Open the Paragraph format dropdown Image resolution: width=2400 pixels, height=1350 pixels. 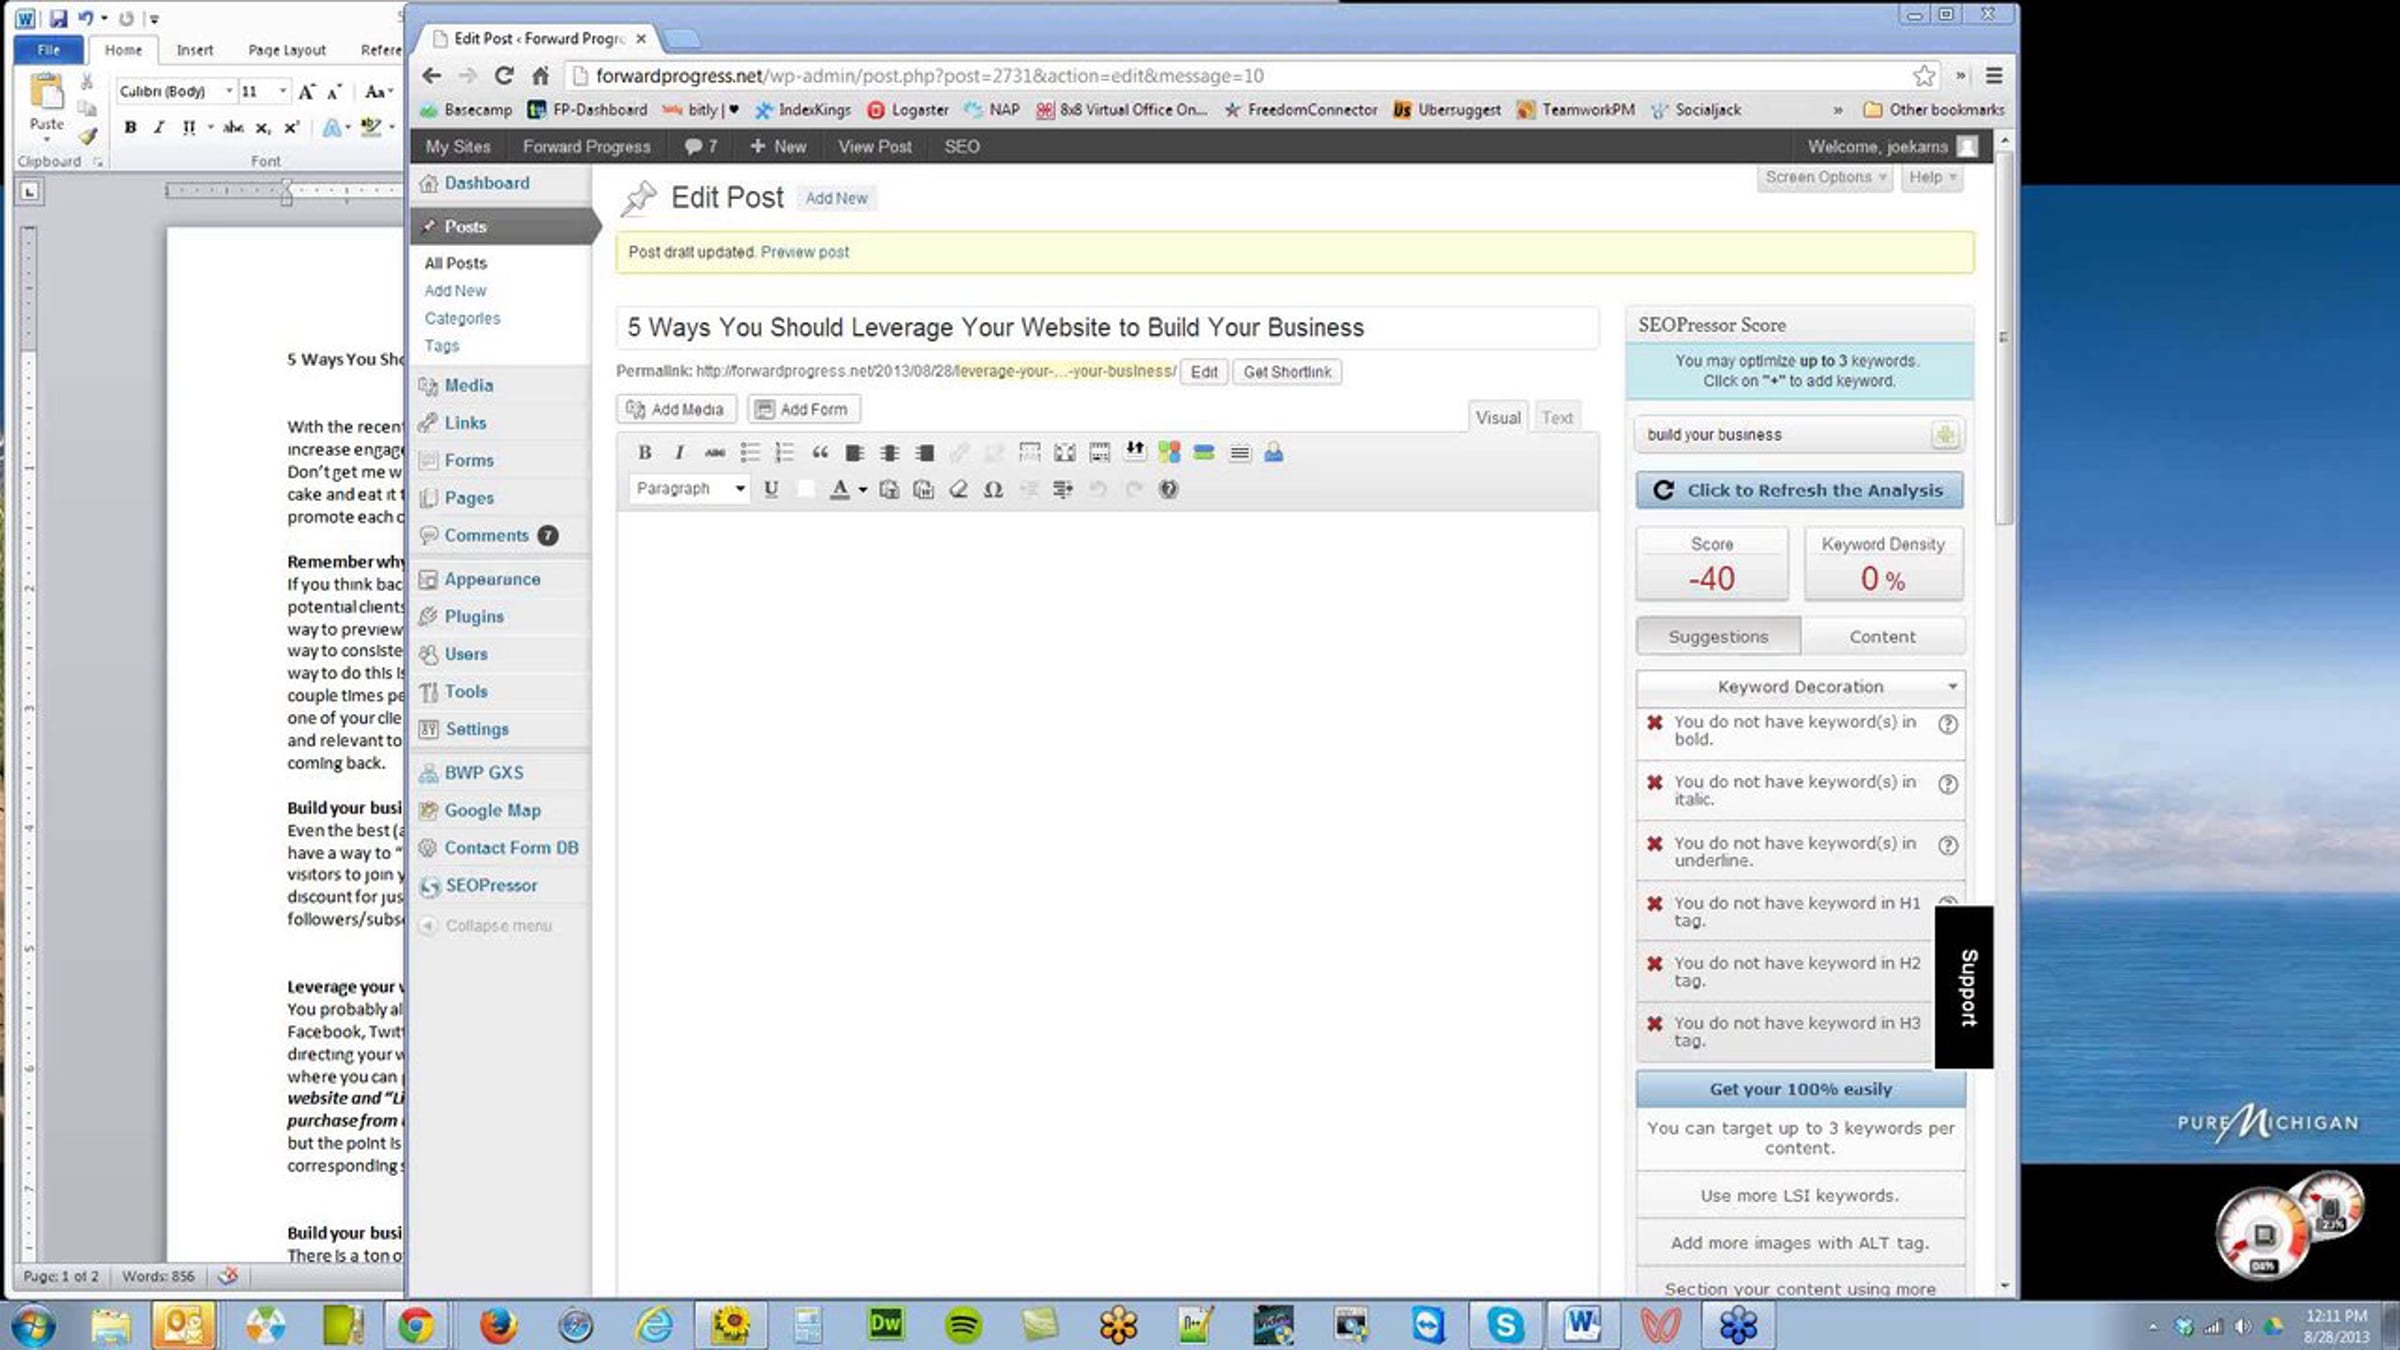click(x=690, y=489)
